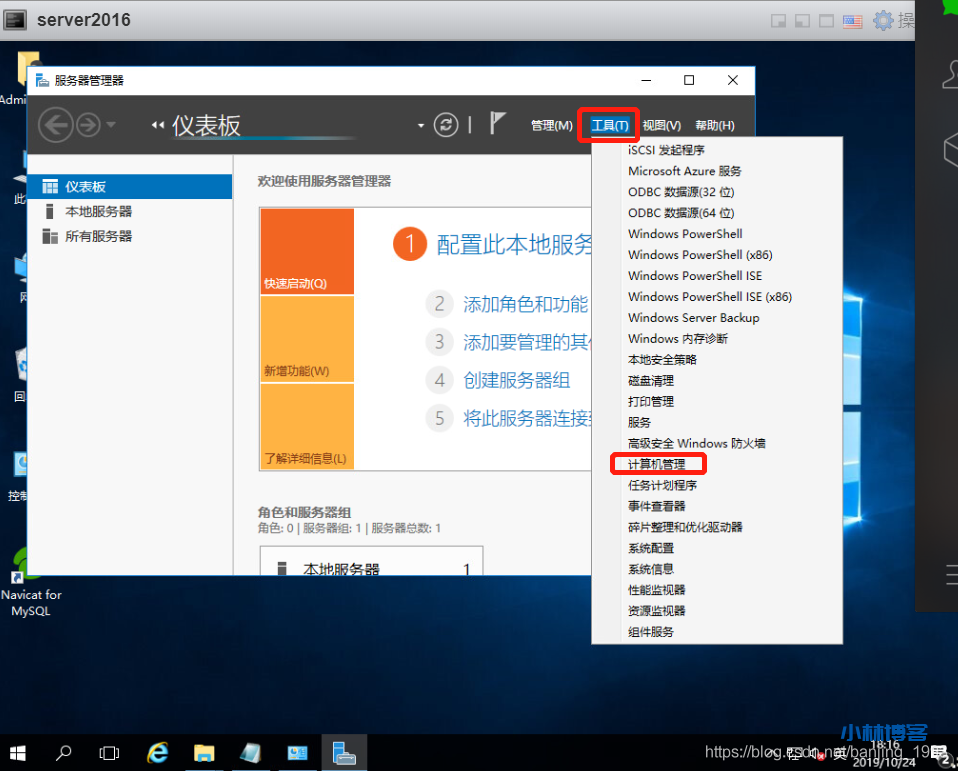Click the back navigation arrow
This screenshot has height=771, width=958.
click(56, 125)
